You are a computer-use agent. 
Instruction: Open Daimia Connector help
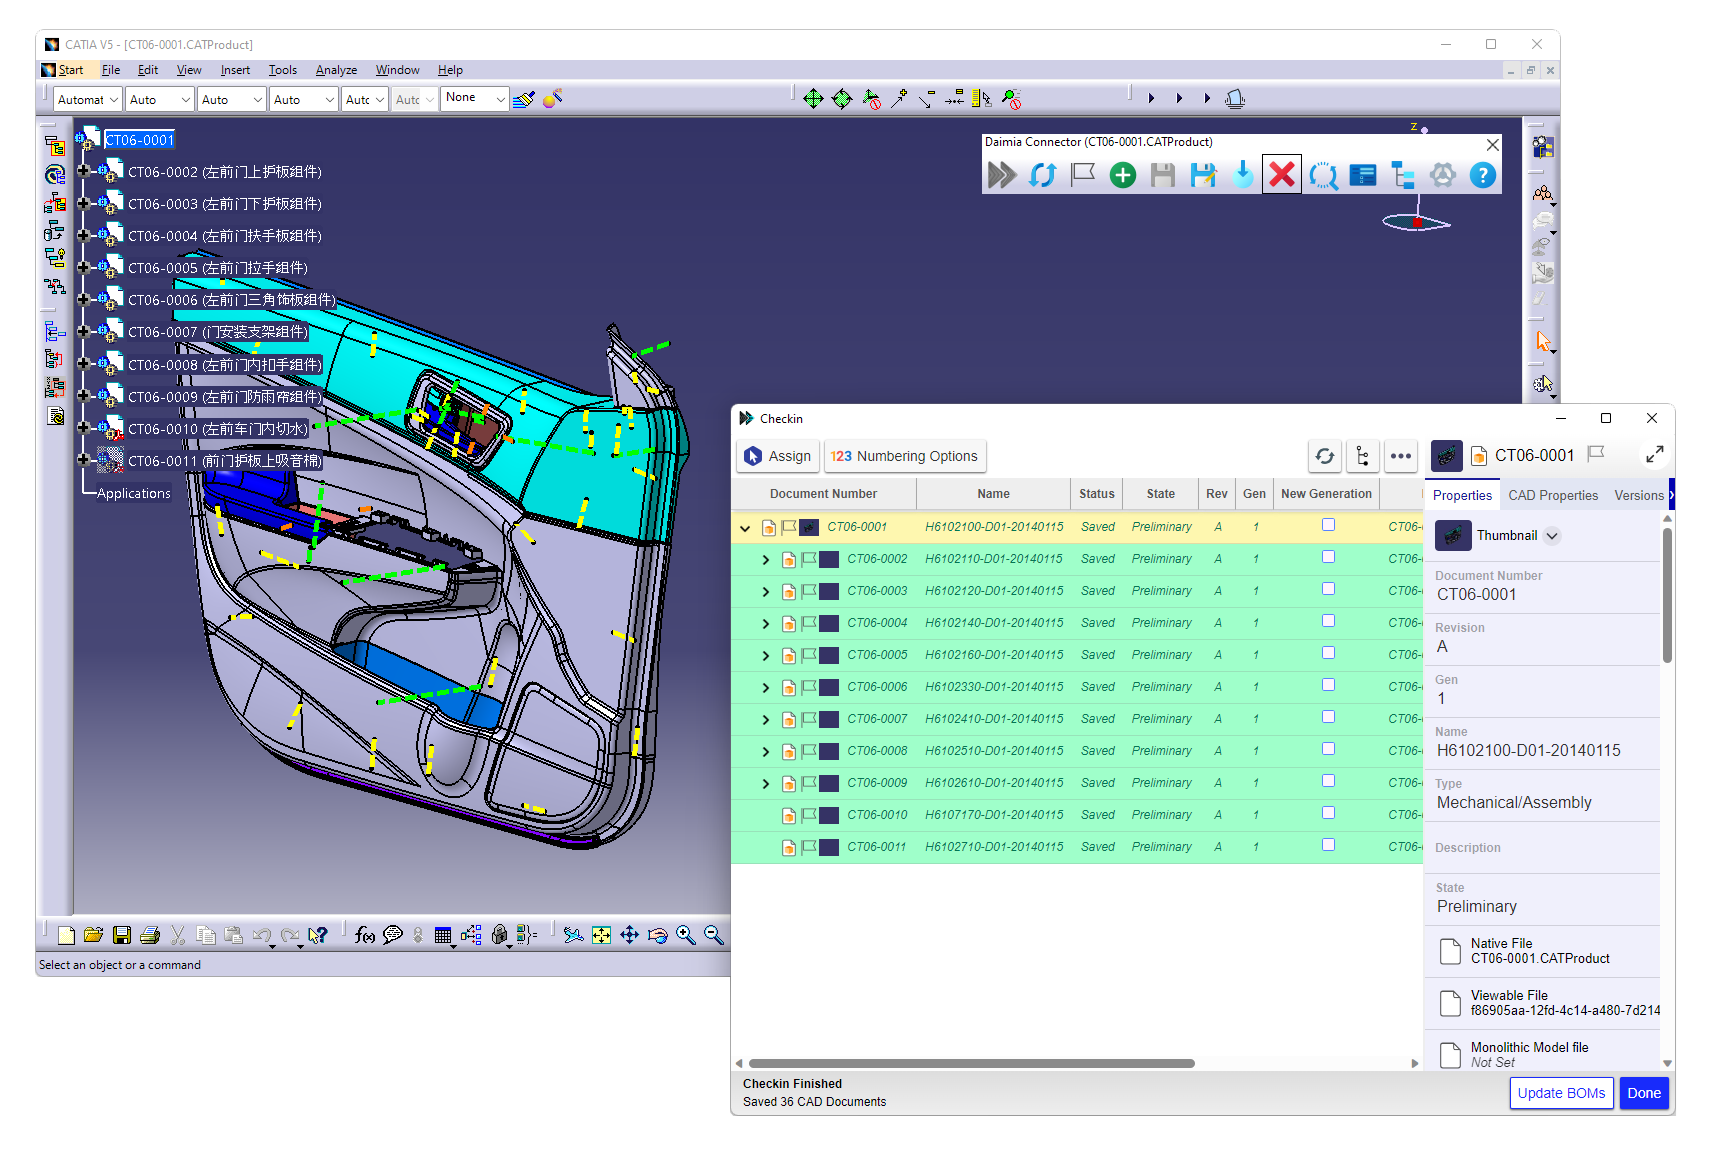click(x=1482, y=175)
